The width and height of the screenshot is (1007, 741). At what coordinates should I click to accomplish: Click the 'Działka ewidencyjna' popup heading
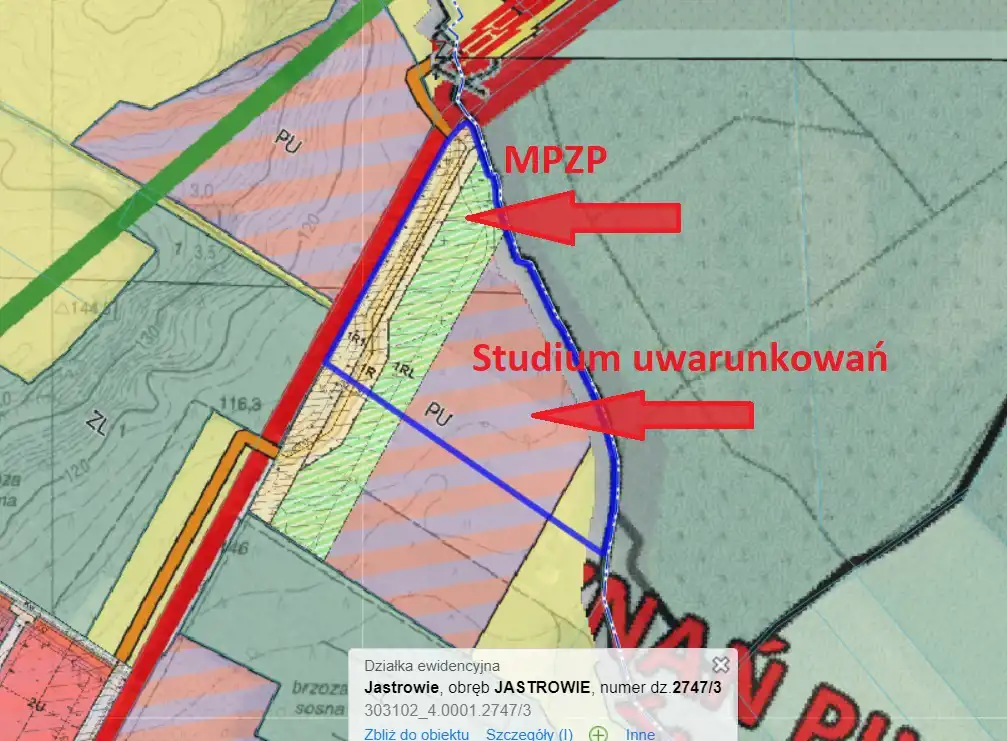point(432,665)
